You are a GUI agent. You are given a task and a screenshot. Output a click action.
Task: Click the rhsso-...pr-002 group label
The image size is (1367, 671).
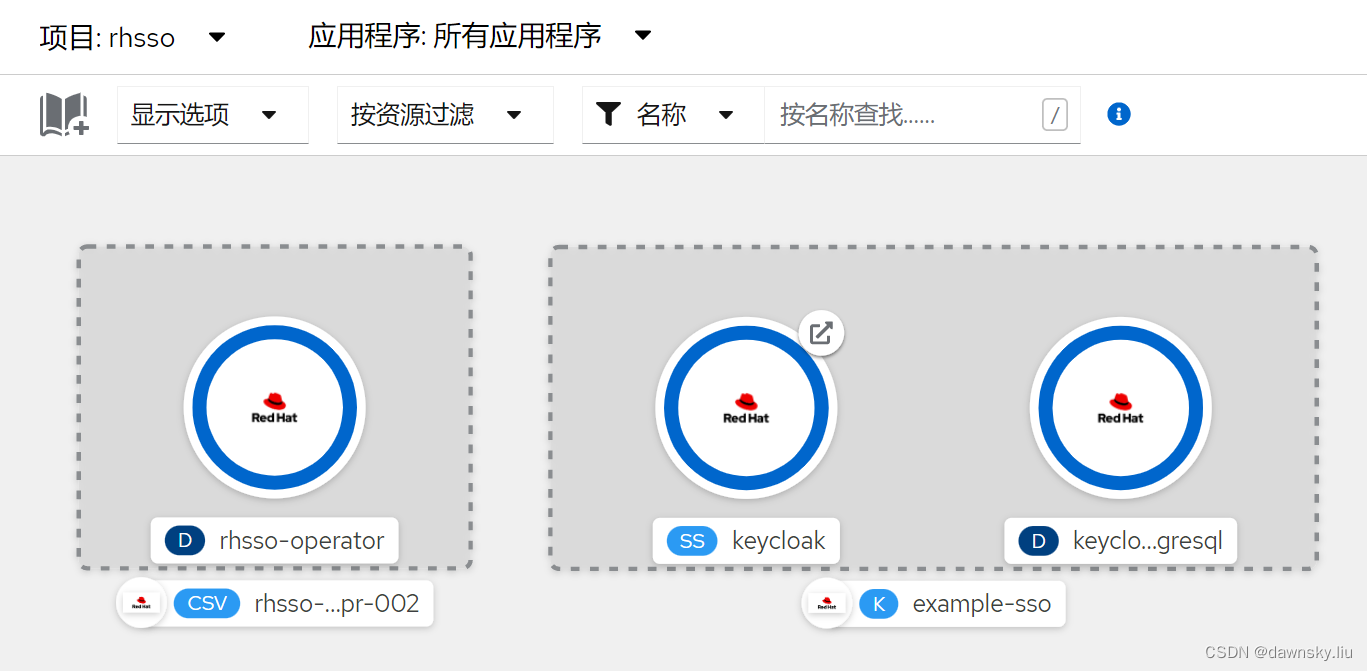[337, 603]
